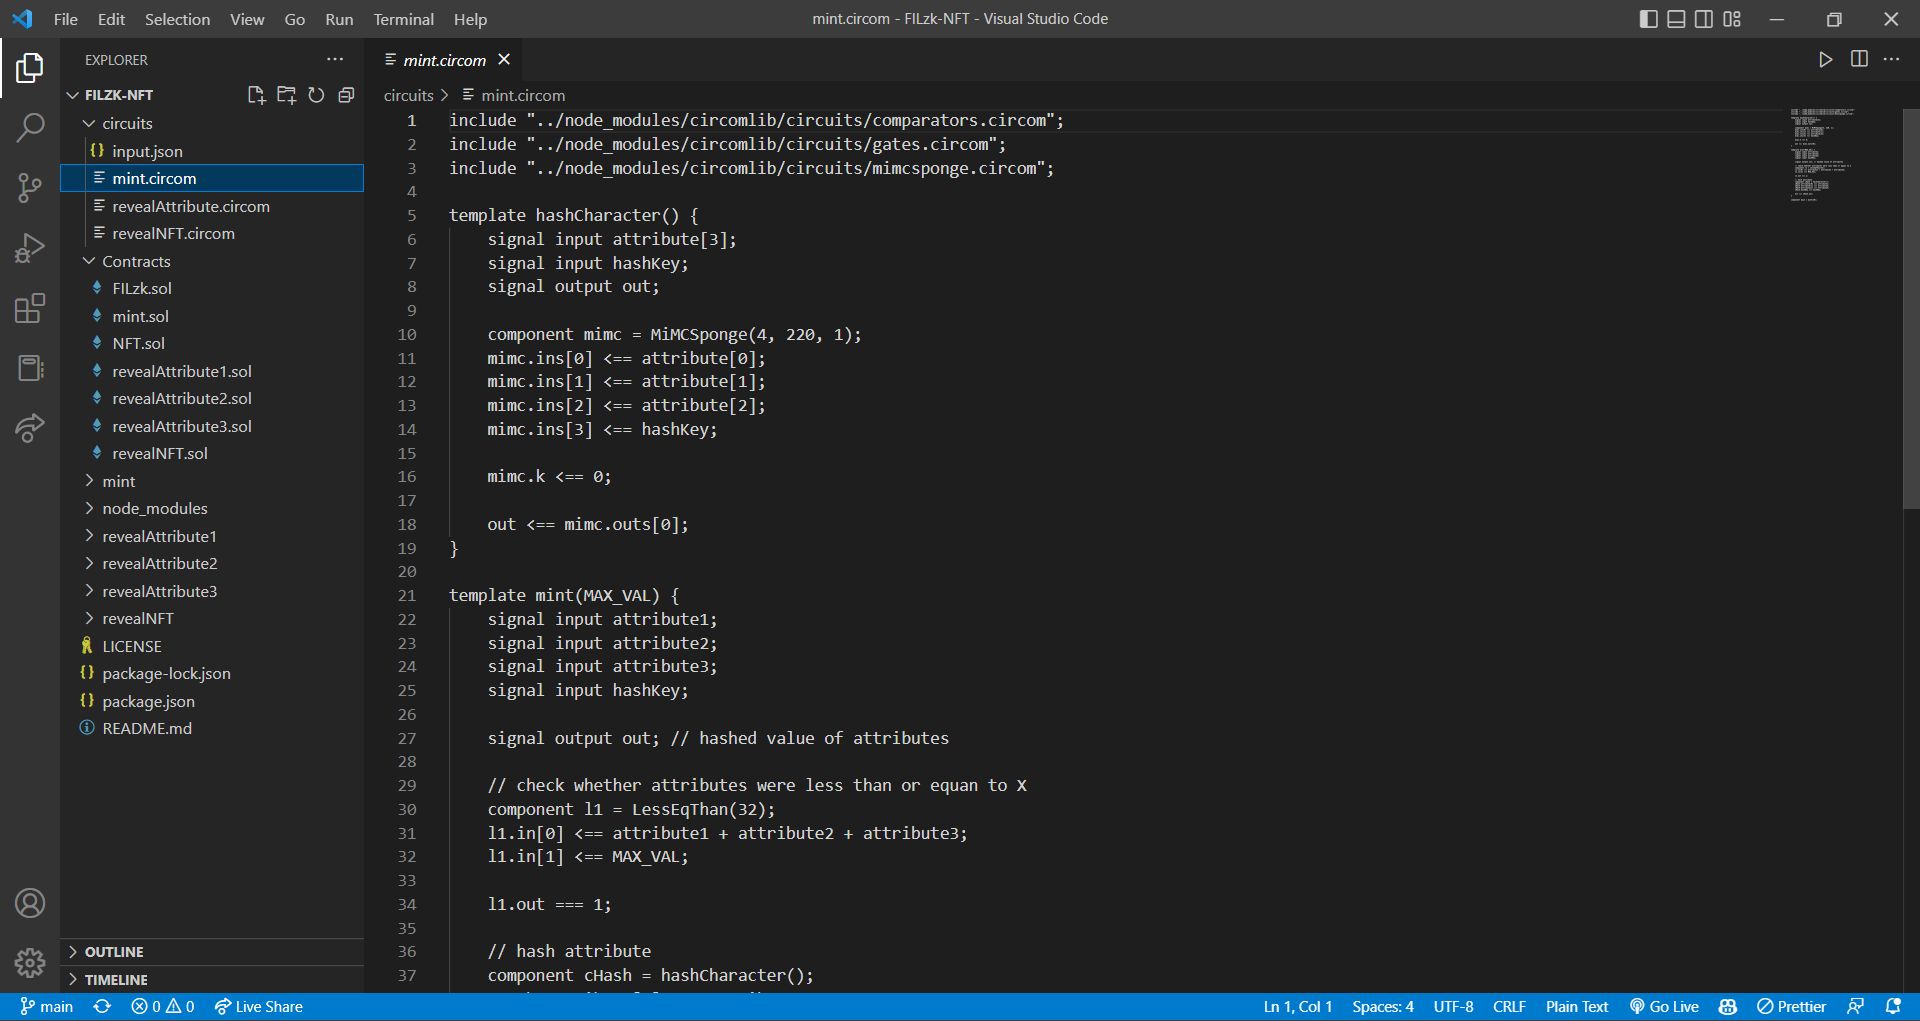The width and height of the screenshot is (1920, 1021).
Task: Expand the revealAttribute3 folder
Action: tap(89, 591)
